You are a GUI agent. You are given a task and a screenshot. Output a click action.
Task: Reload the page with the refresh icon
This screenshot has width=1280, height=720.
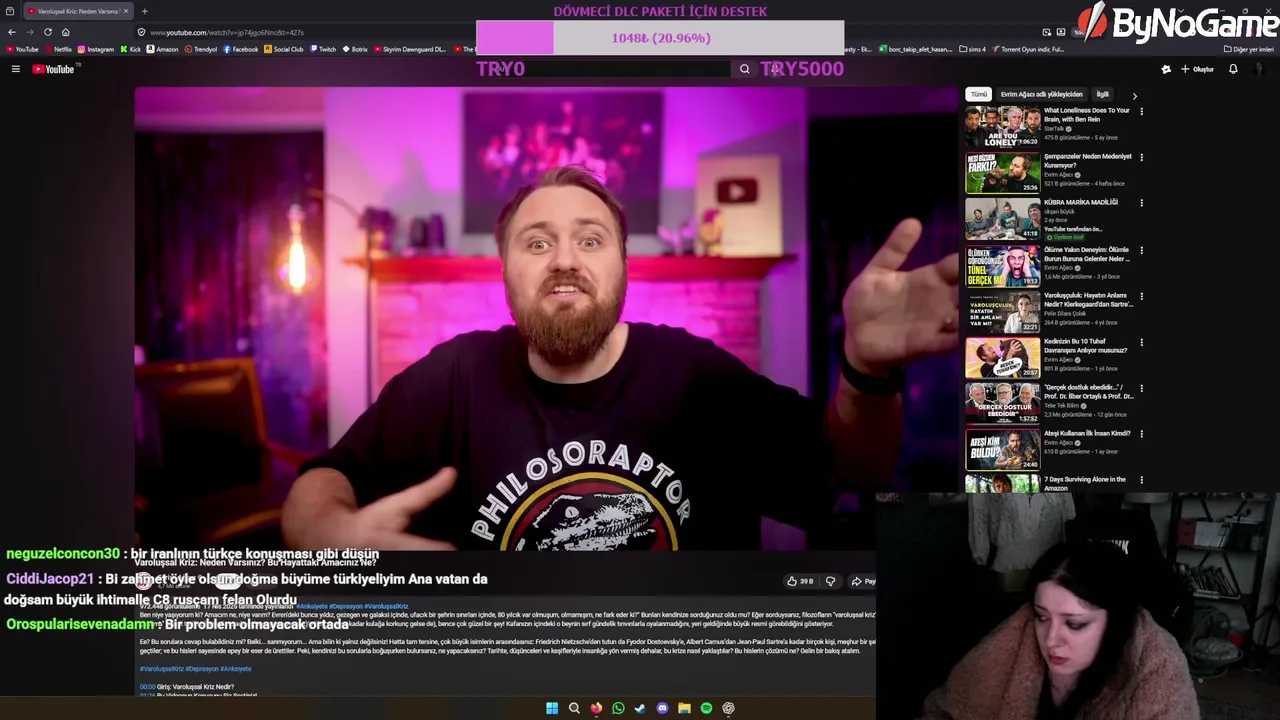[x=47, y=32]
